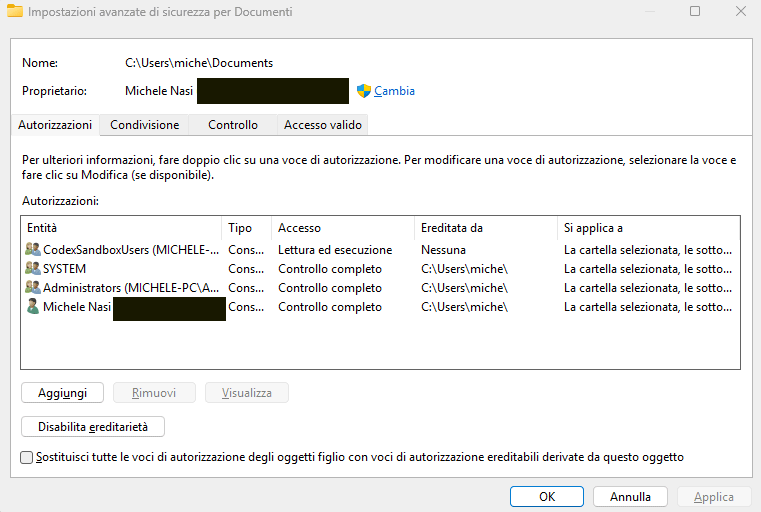
Task: Click the Lettura ed esecuzione access cell
Action: click(335, 249)
